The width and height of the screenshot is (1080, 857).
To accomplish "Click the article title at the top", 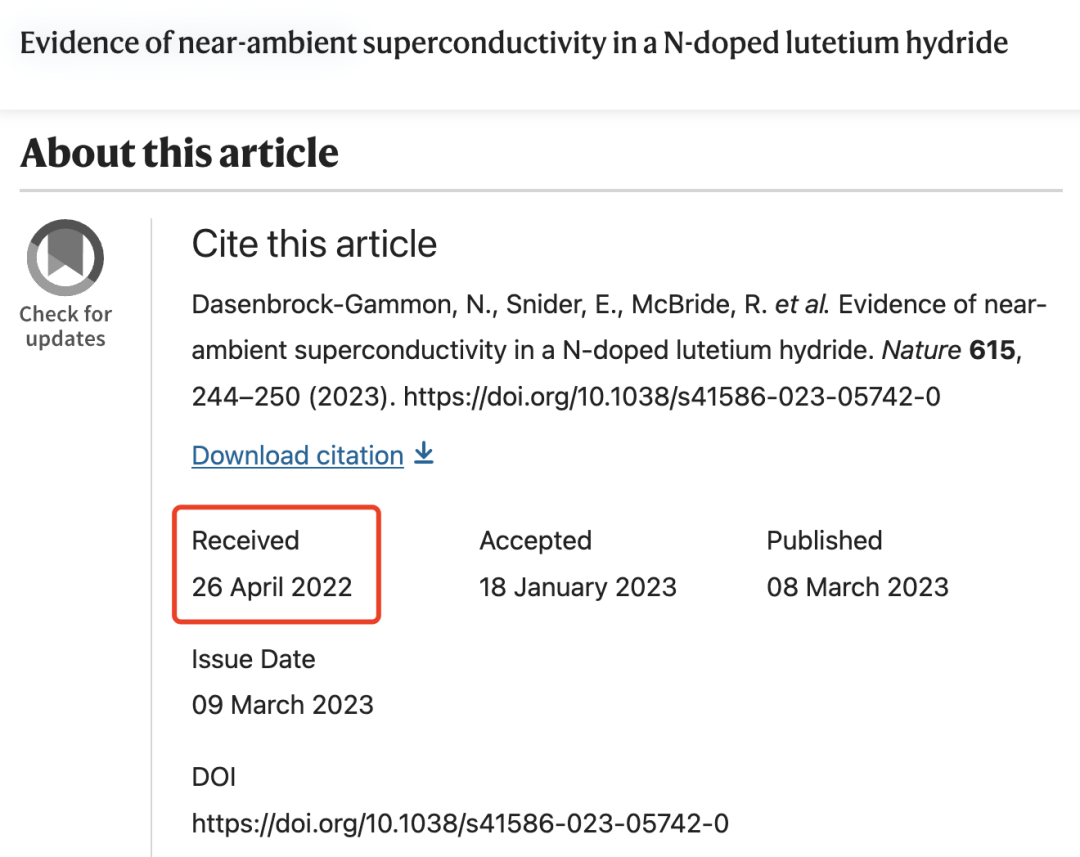I will (513, 43).
